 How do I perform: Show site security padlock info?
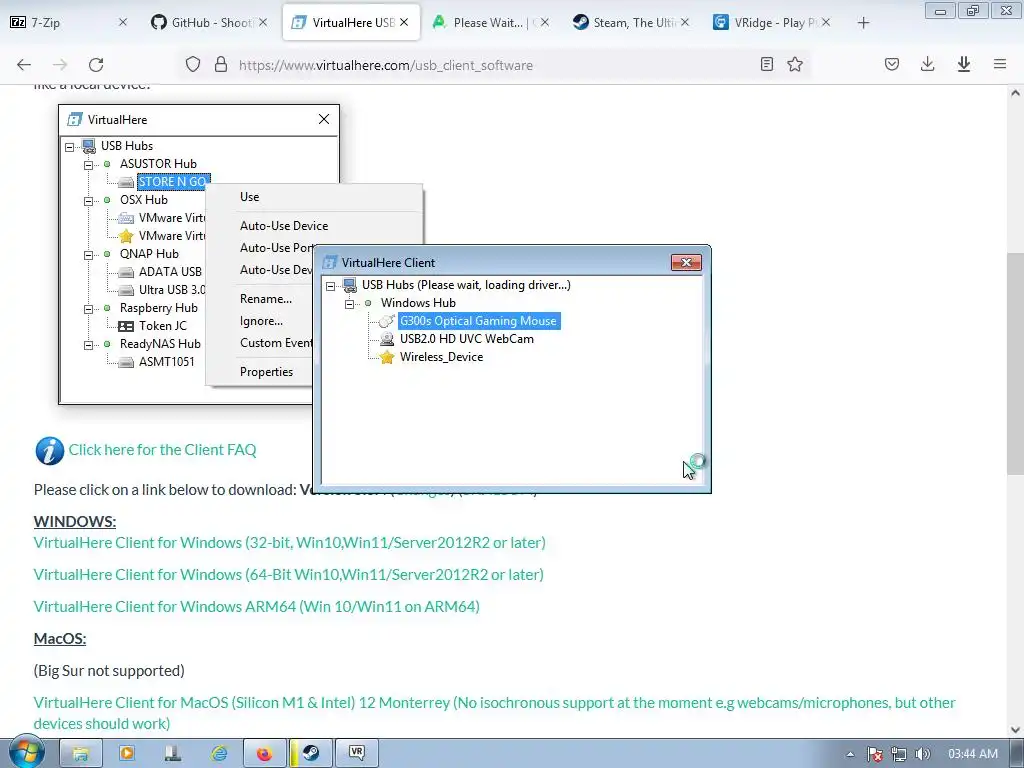[221, 64]
